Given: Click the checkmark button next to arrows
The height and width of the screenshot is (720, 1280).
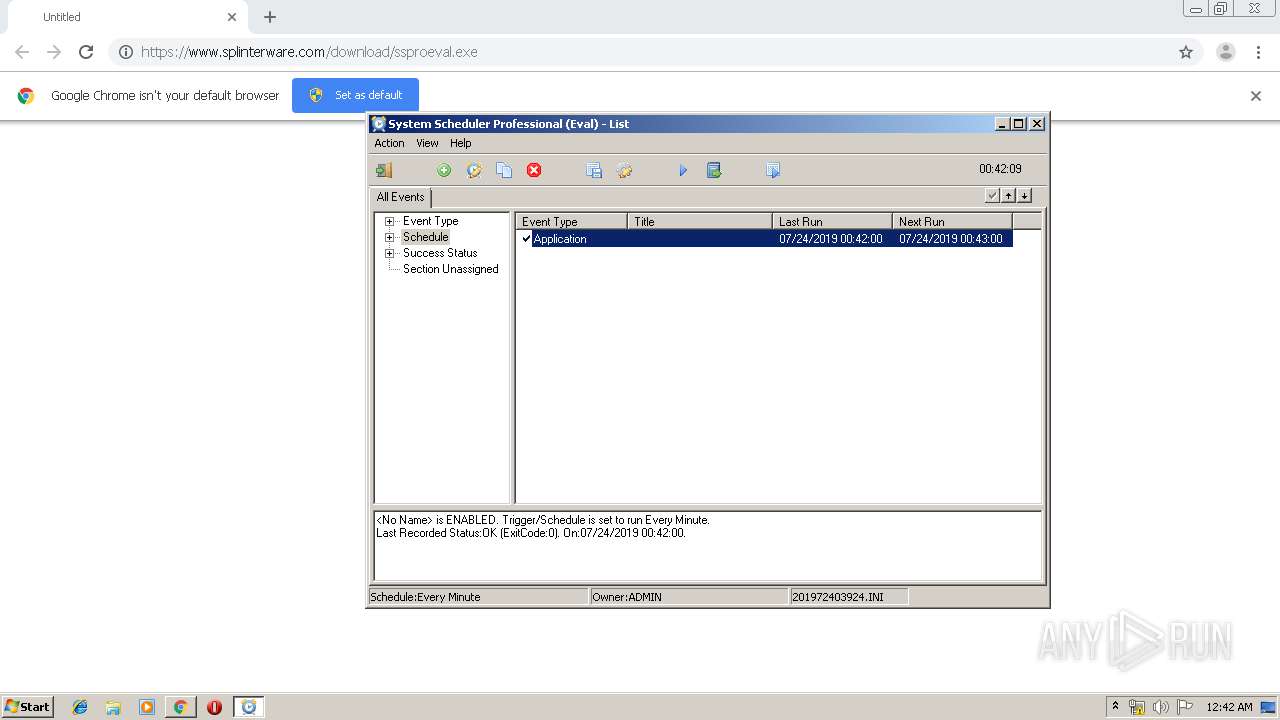Looking at the screenshot, I should point(992,196).
